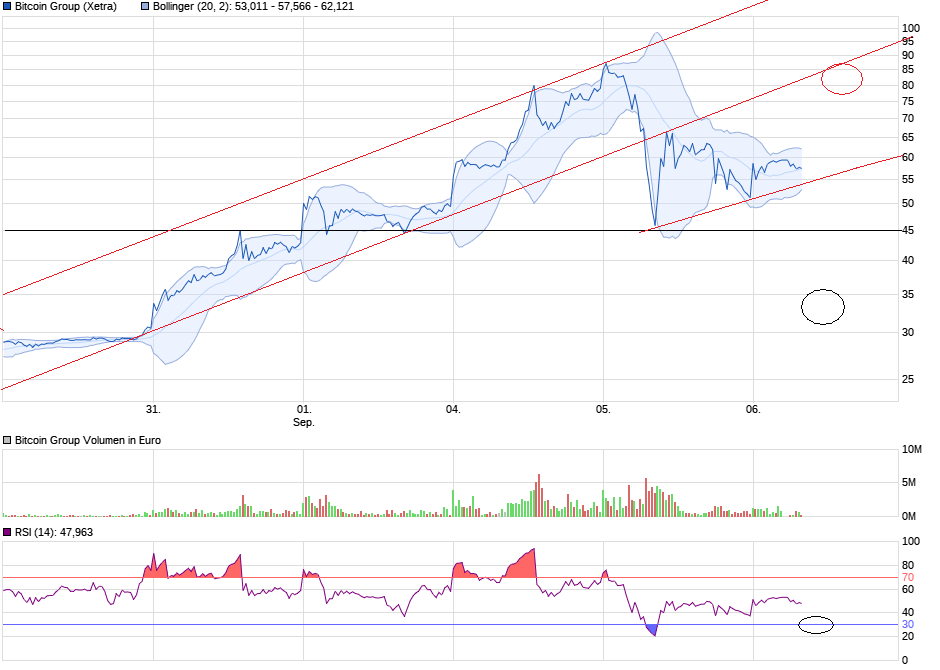Click the 'RSI (14): 47,963' label
The image size is (940, 670).
[x=54, y=532]
